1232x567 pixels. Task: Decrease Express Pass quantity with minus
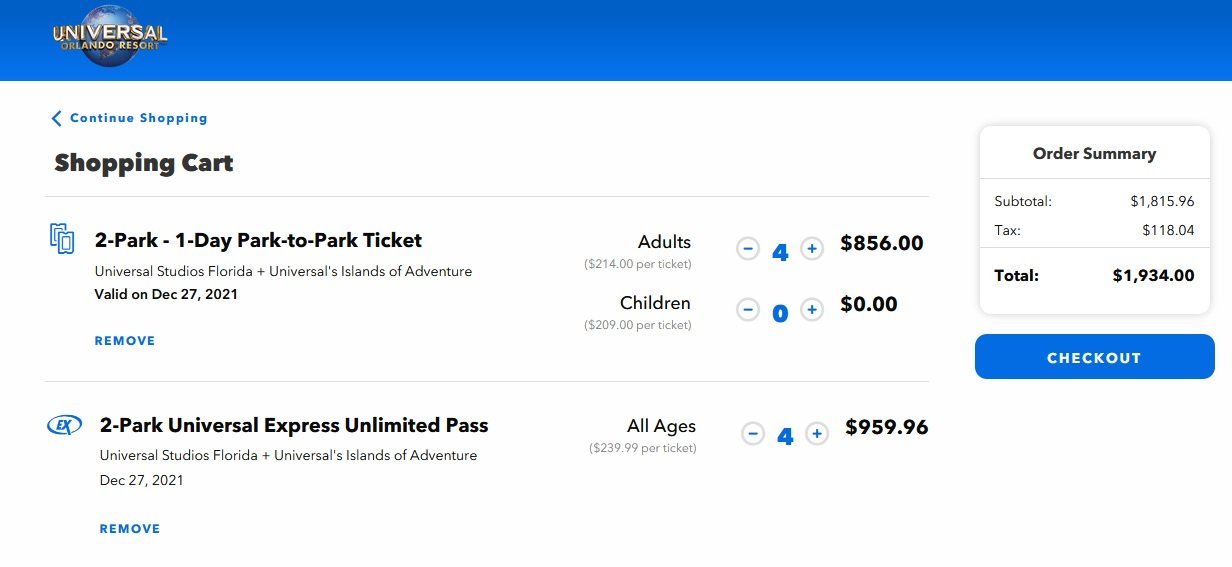(753, 433)
